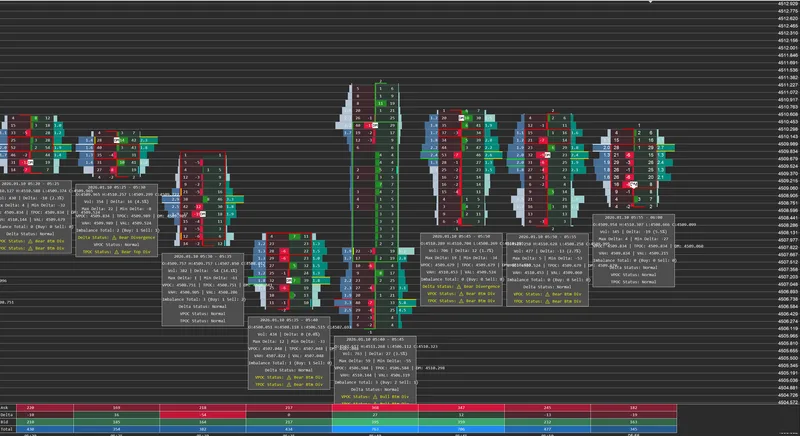Click line 'Vol: 763 | Delta: 27 (3.5%)'

coord(375,353)
